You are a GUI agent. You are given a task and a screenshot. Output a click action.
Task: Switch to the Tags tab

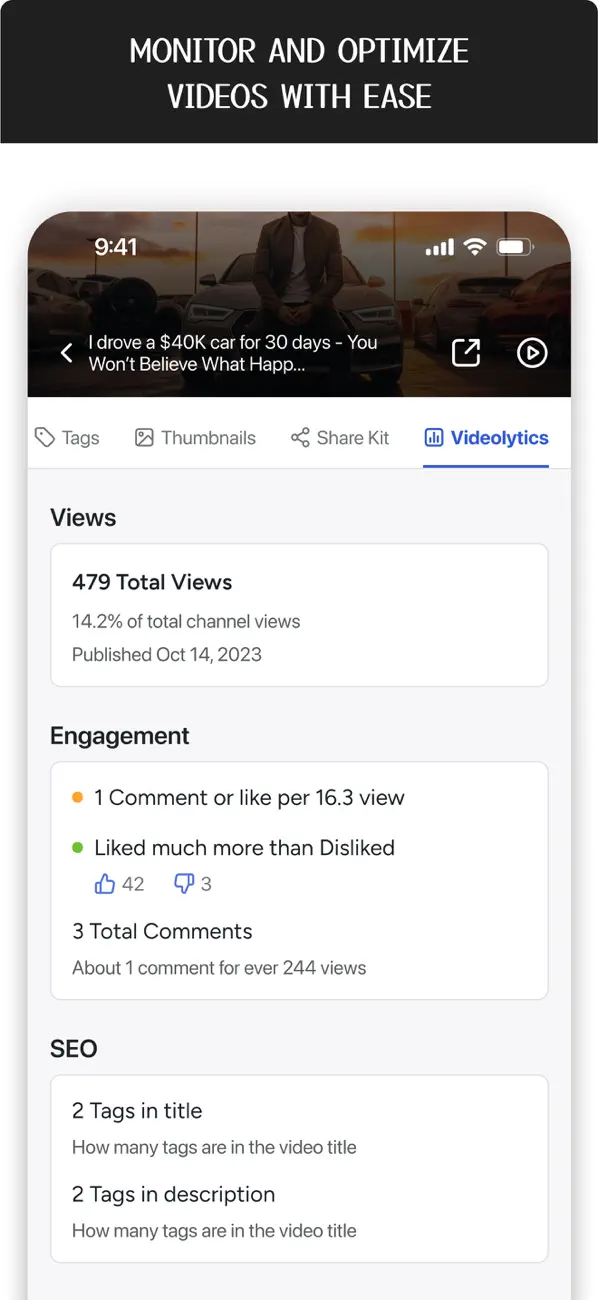pos(67,438)
